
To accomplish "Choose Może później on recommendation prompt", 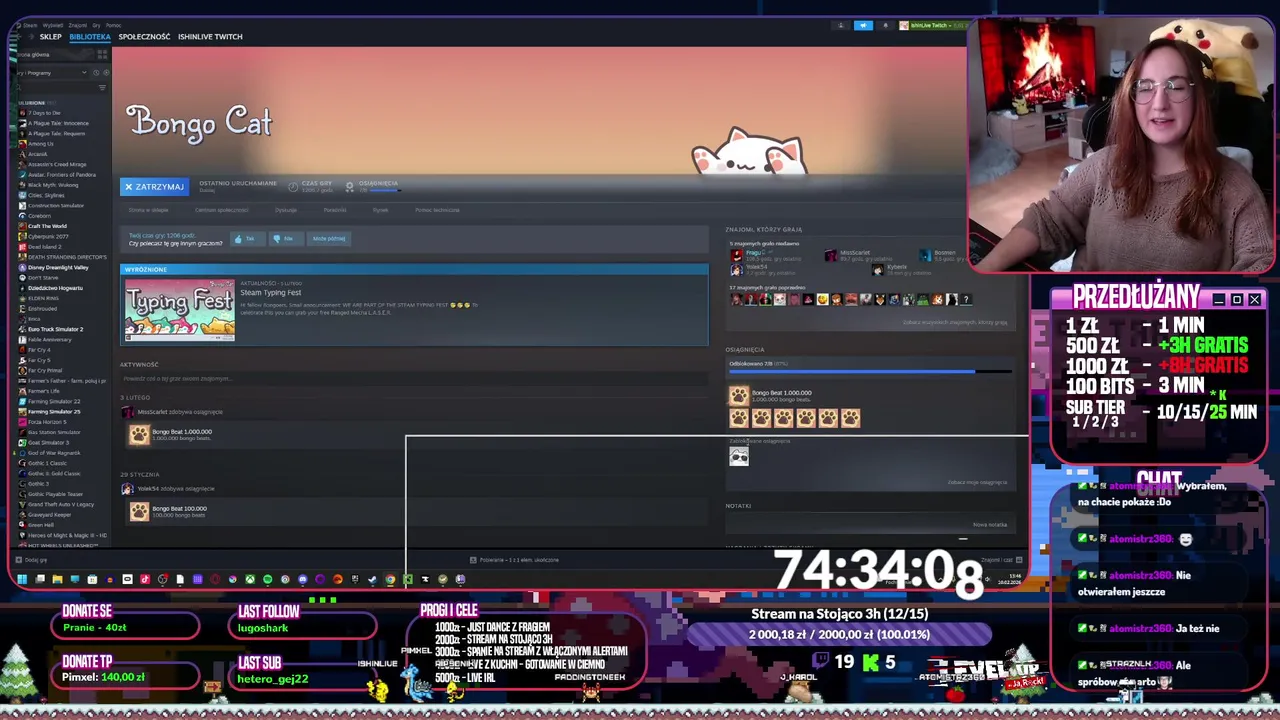I will (x=329, y=238).
